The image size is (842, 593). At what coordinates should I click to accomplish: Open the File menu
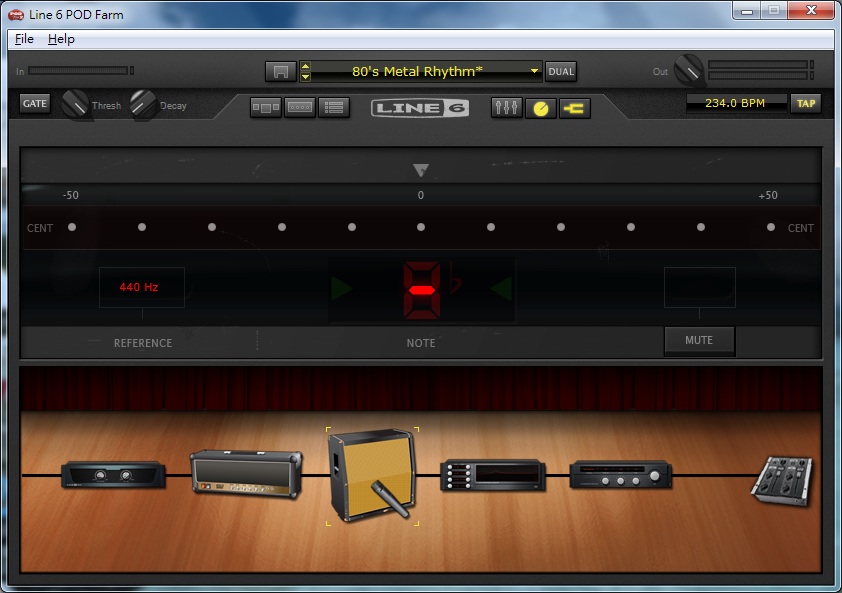click(24, 39)
